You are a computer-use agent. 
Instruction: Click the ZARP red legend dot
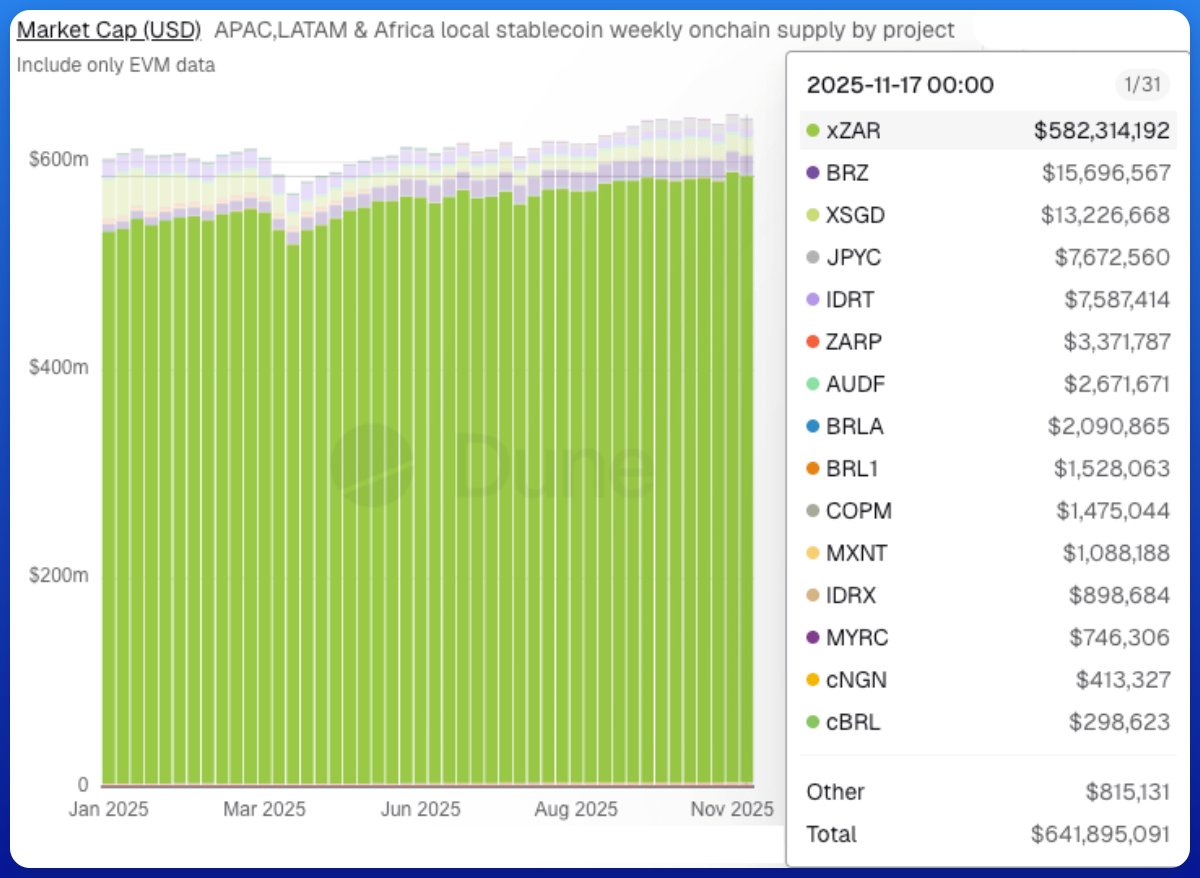click(813, 342)
